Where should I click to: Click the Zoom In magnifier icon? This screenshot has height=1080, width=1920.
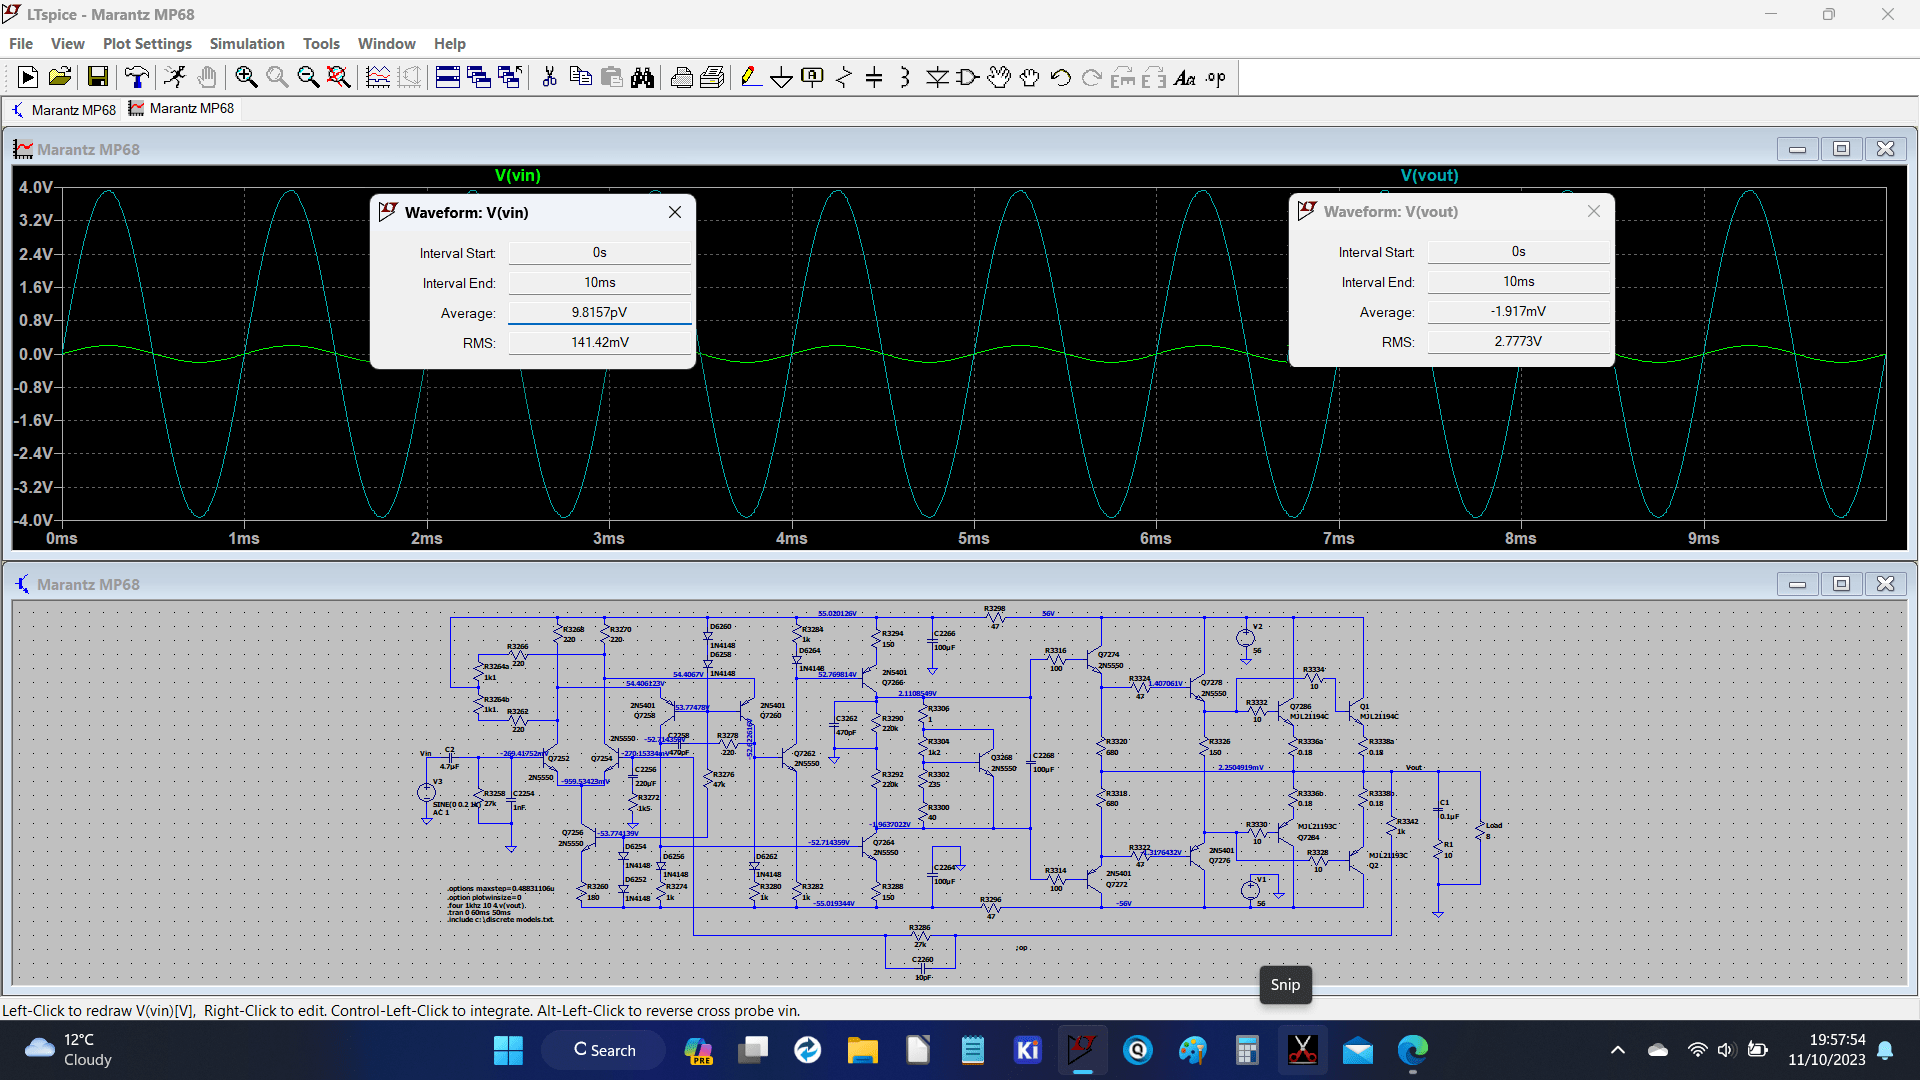[246, 77]
